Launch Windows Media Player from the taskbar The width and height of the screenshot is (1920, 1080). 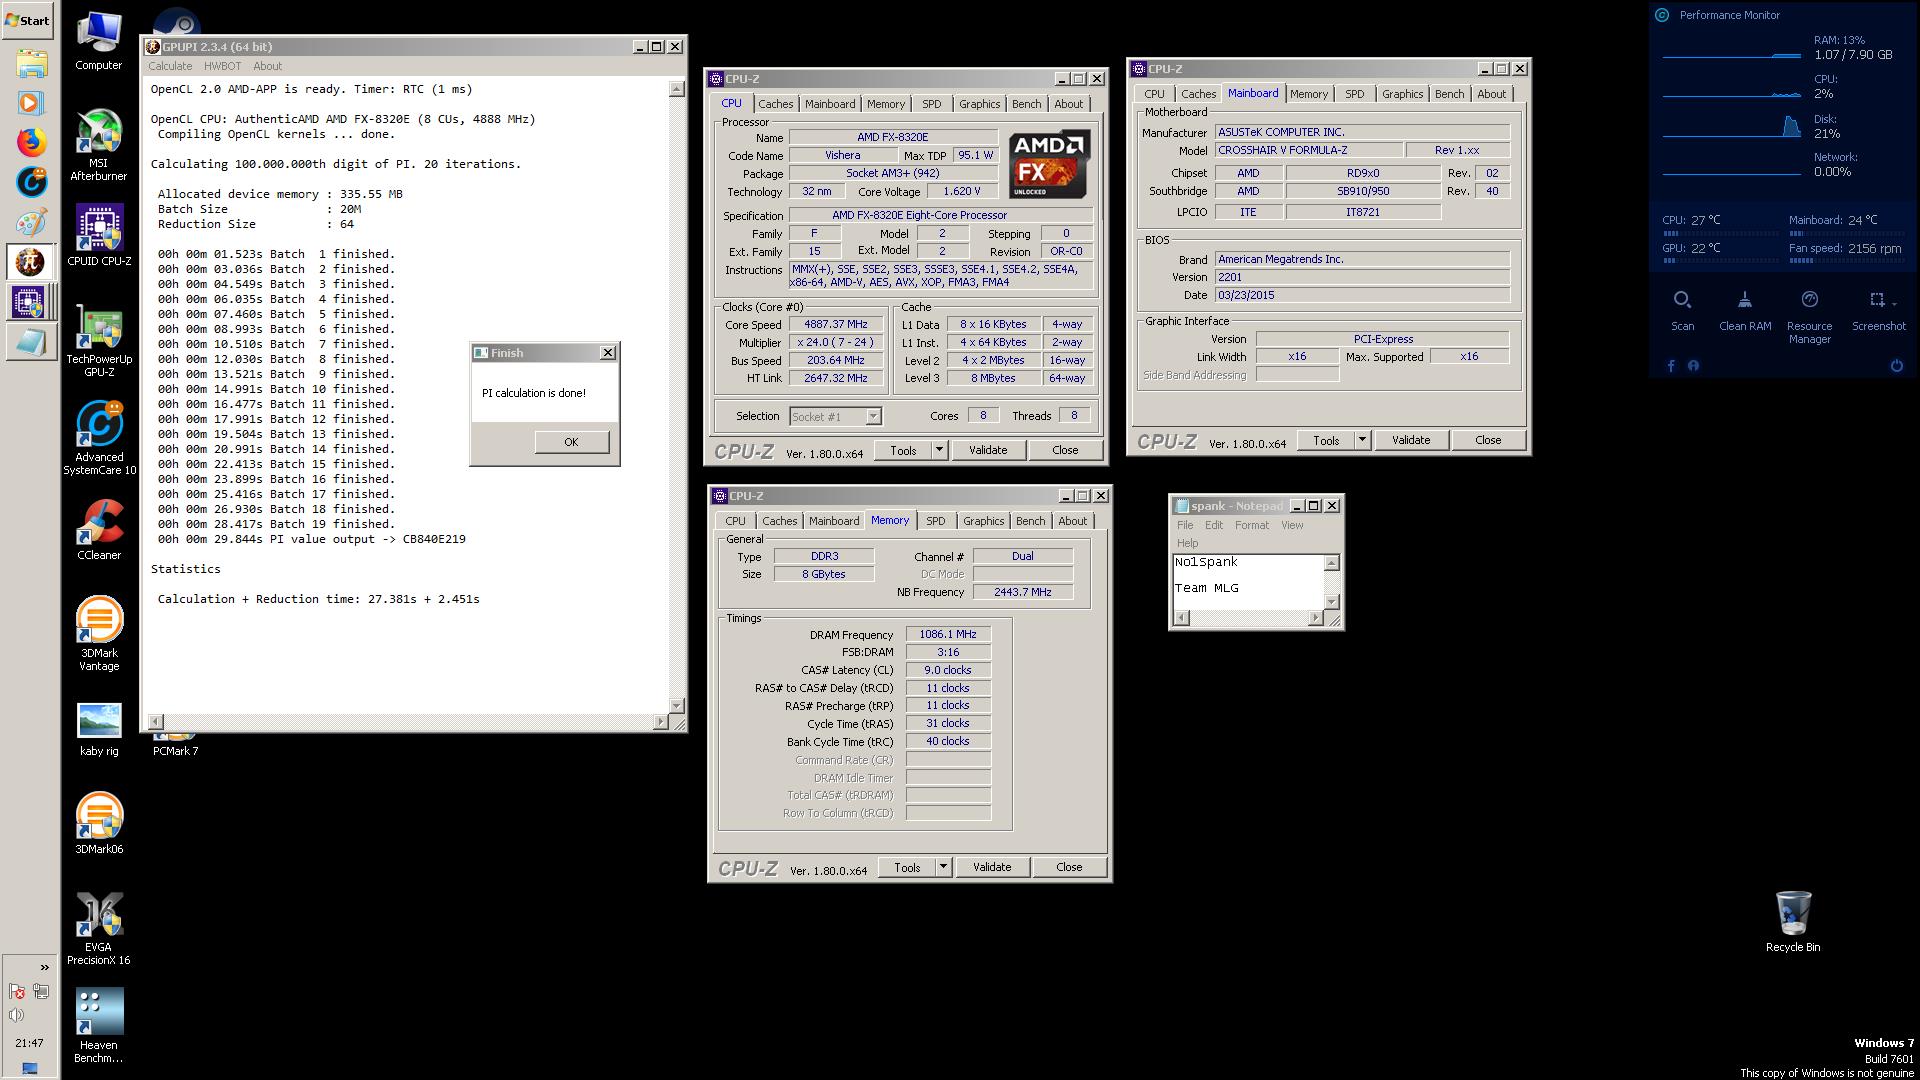point(31,102)
